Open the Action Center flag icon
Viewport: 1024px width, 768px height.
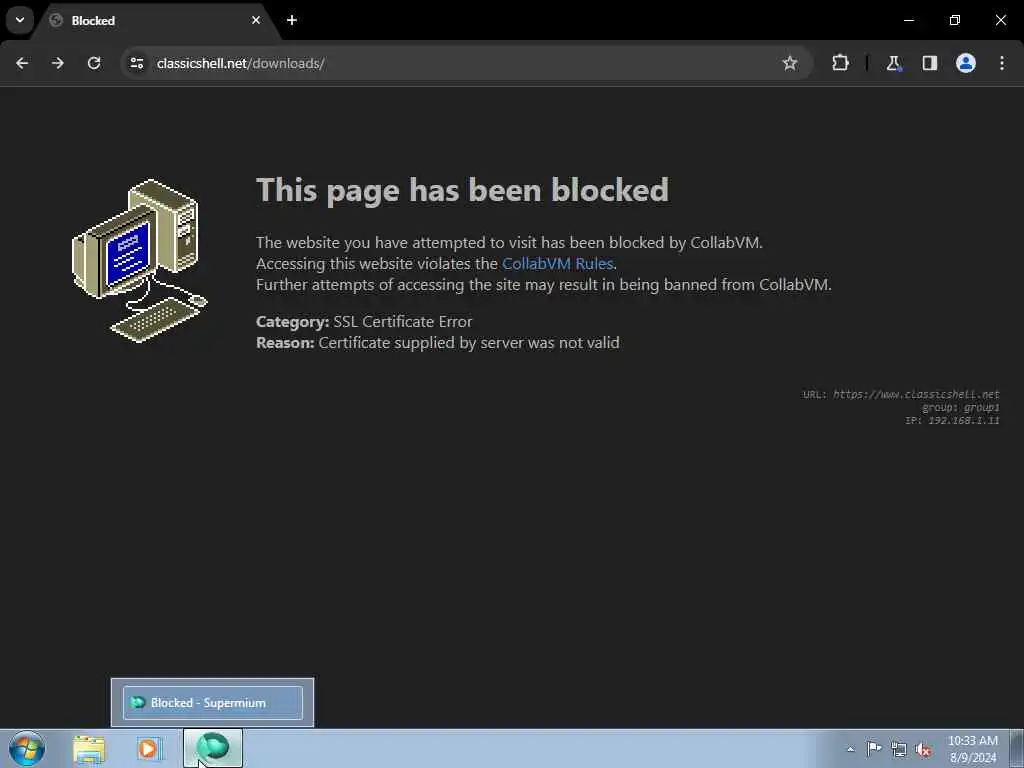(874, 748)
